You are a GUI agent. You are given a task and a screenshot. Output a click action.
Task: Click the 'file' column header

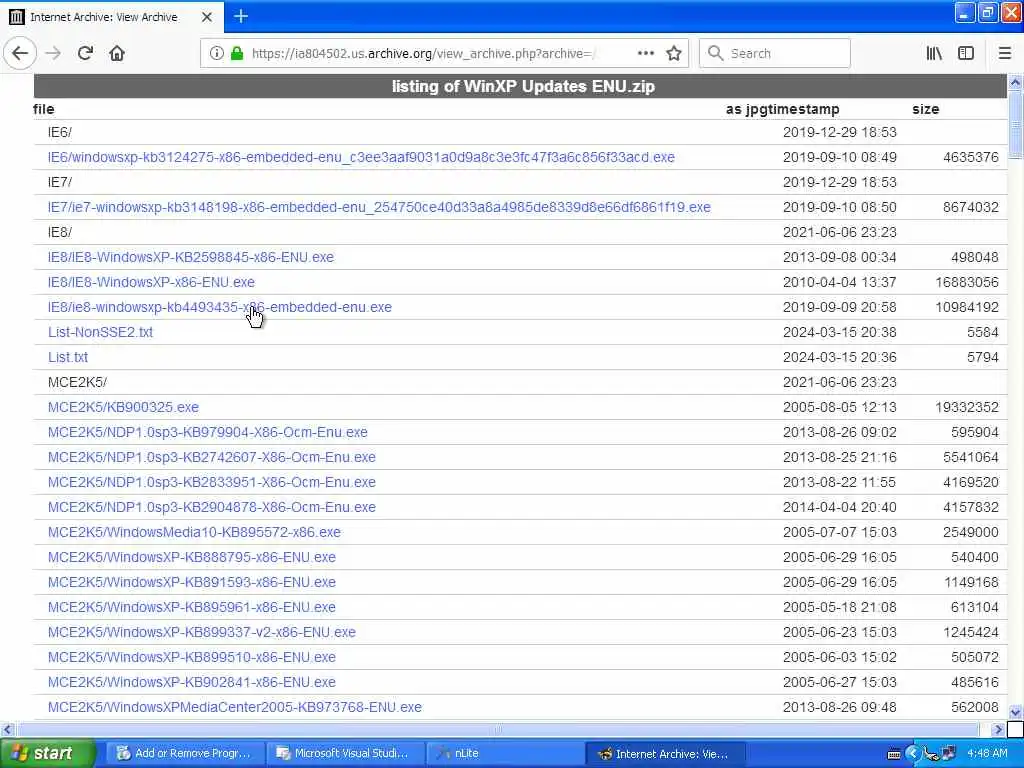tap(44, 109)
